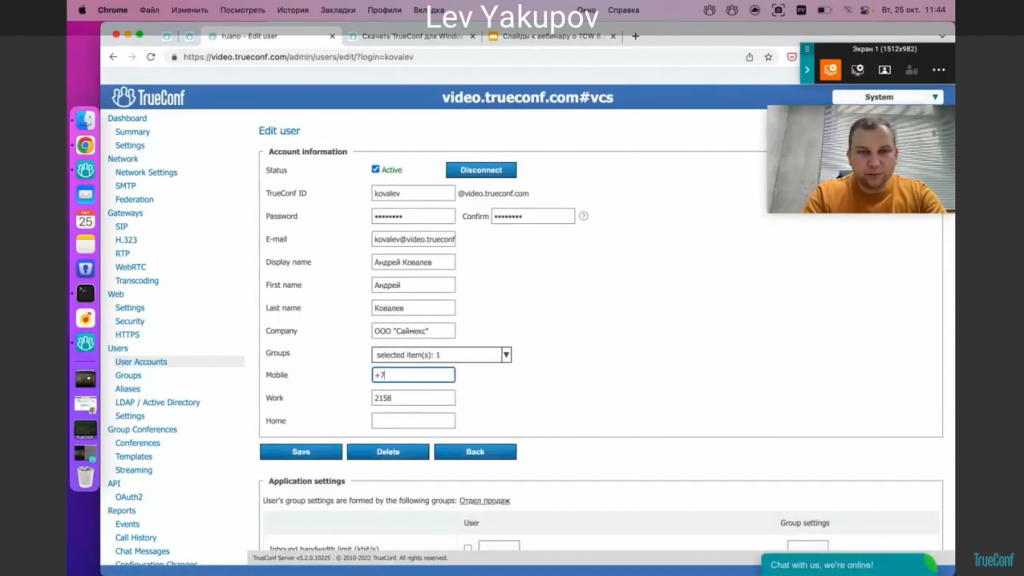Click into the Mobile phone field
Screen dimensions: 1024x576
pyautogui.click(x=413, y=375)
